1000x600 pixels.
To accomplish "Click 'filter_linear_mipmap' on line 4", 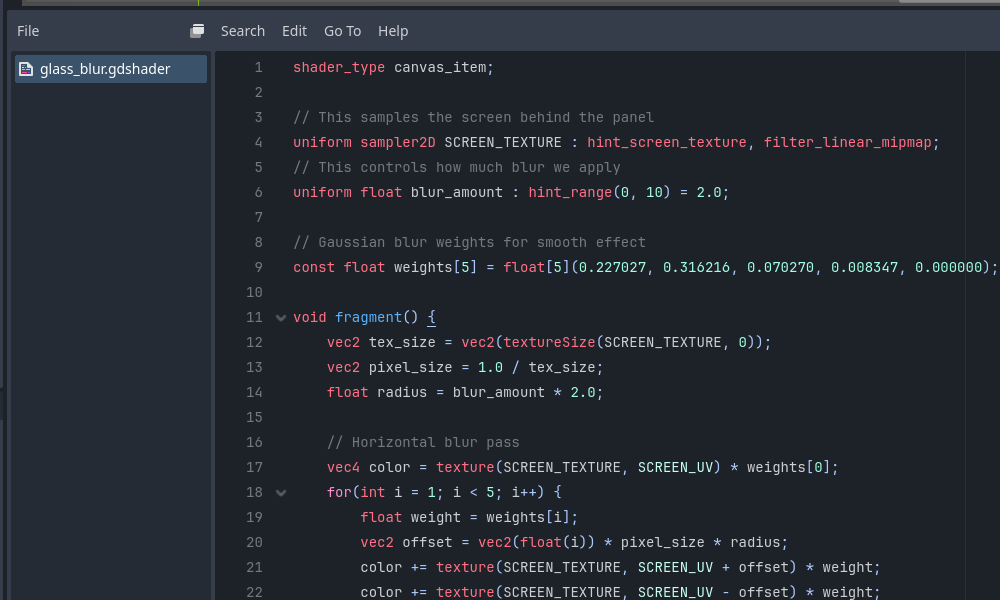I will [x=848, y=143].
